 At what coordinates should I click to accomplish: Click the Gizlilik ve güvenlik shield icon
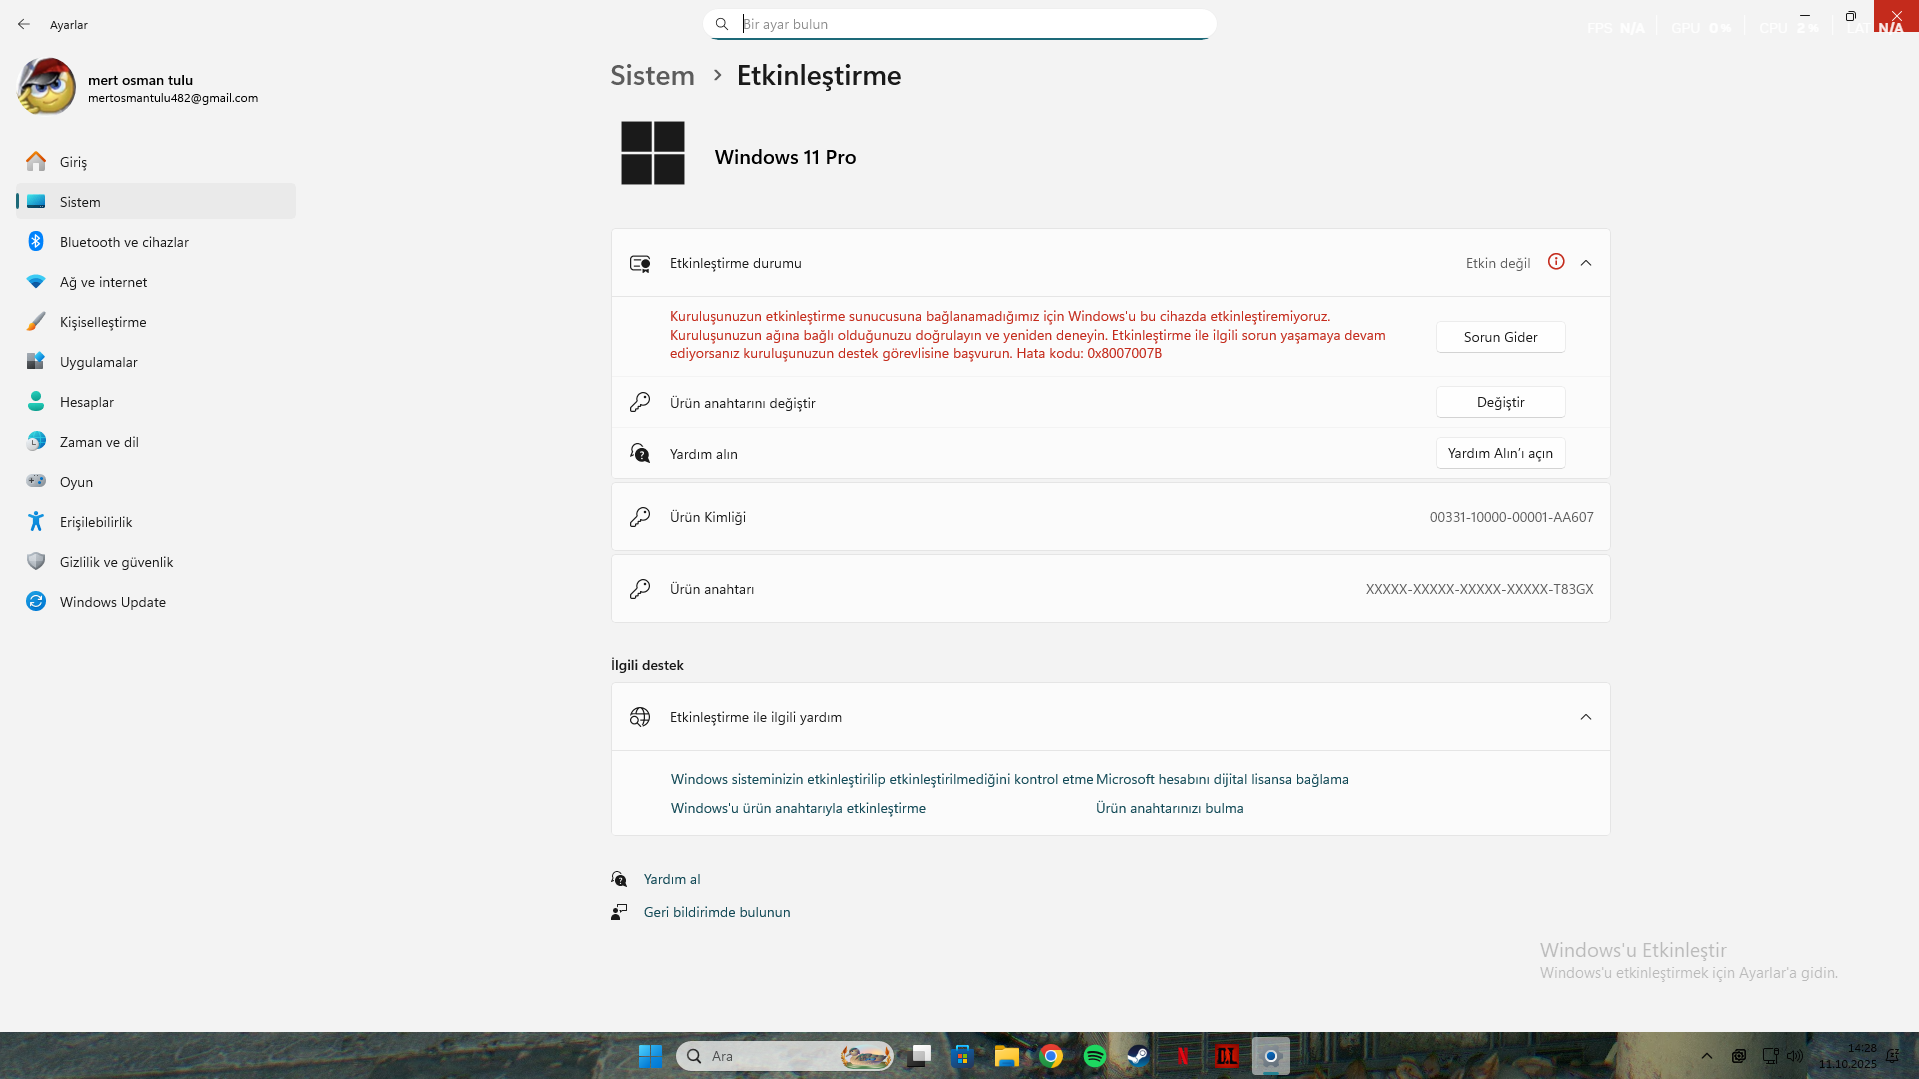36,561
